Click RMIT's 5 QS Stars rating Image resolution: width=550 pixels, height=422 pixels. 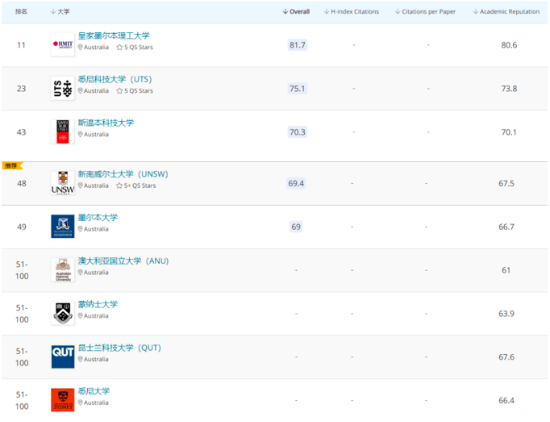tap(135, 47)
